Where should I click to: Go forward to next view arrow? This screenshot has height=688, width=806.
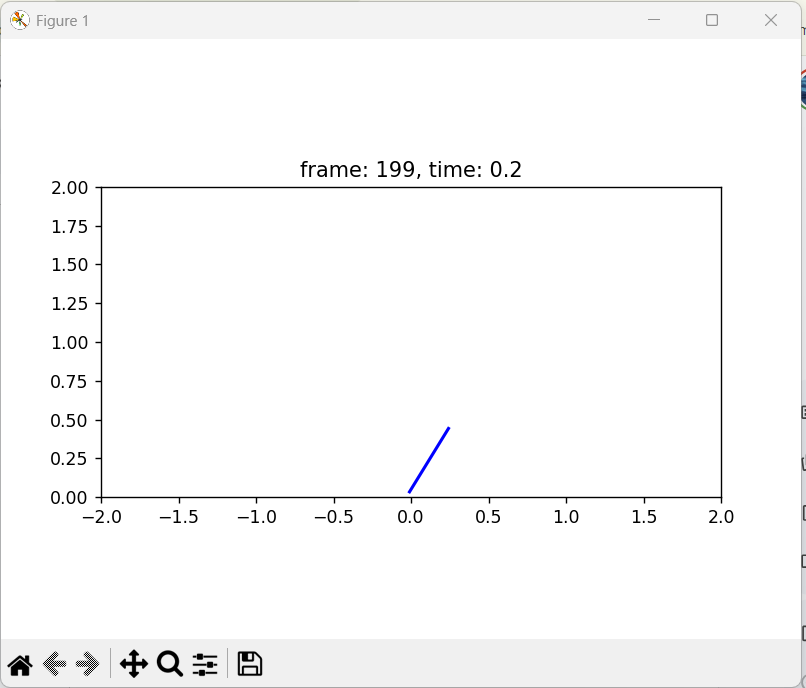[88, 664]
